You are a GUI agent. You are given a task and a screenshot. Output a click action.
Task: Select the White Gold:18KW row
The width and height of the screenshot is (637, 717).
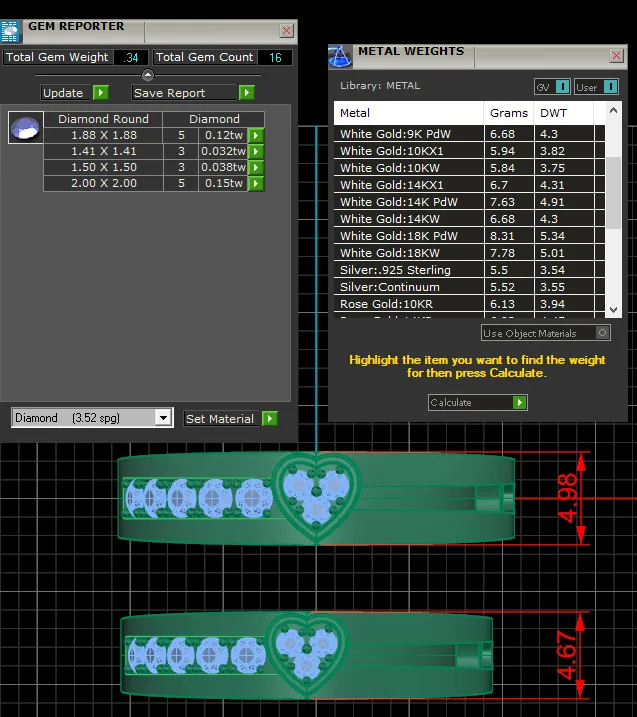click(x=469, y=253)
